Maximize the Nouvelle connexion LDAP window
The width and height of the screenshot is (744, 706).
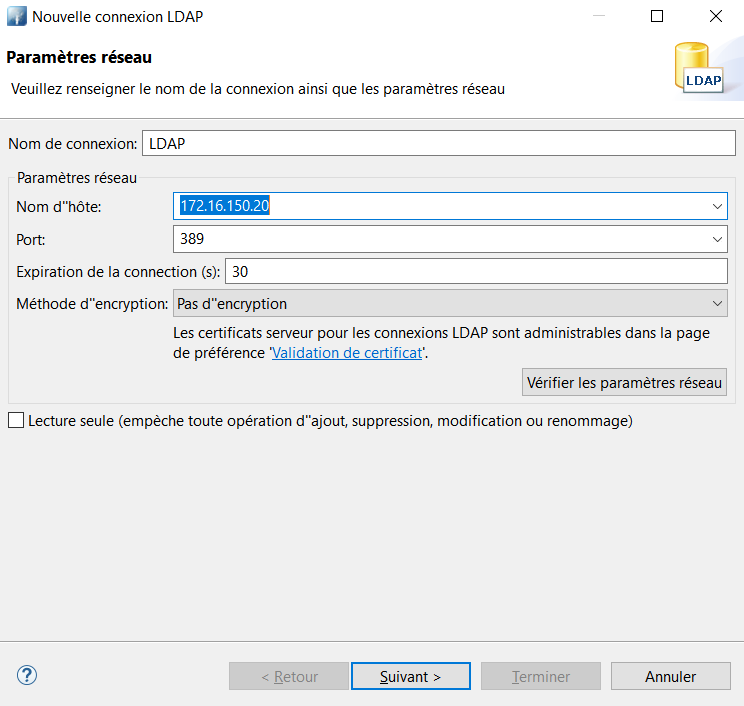657,16
